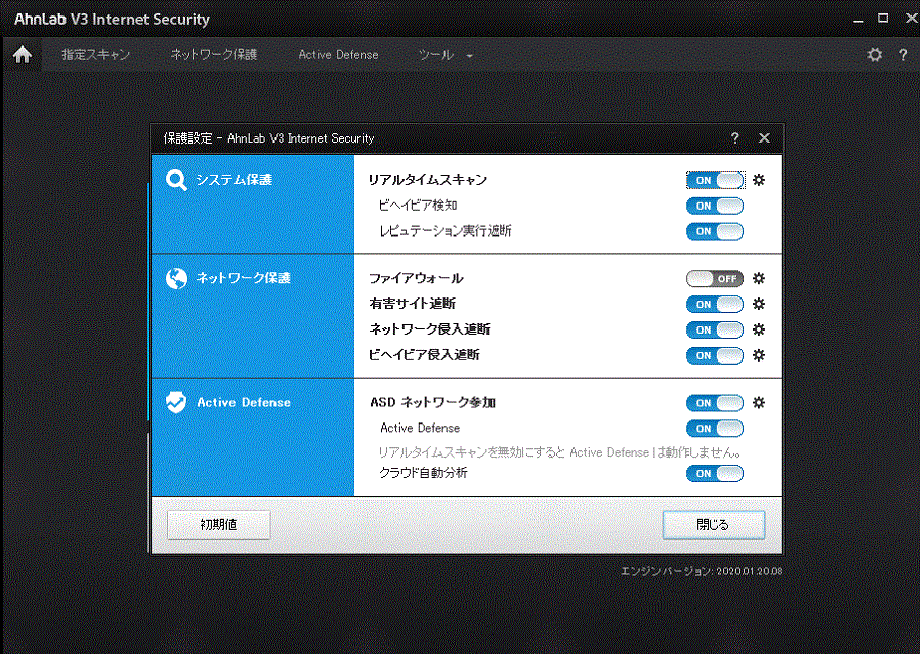
Task: Toggle ビヘイビア侵入遮断 switch
Action: pos(715,355)
